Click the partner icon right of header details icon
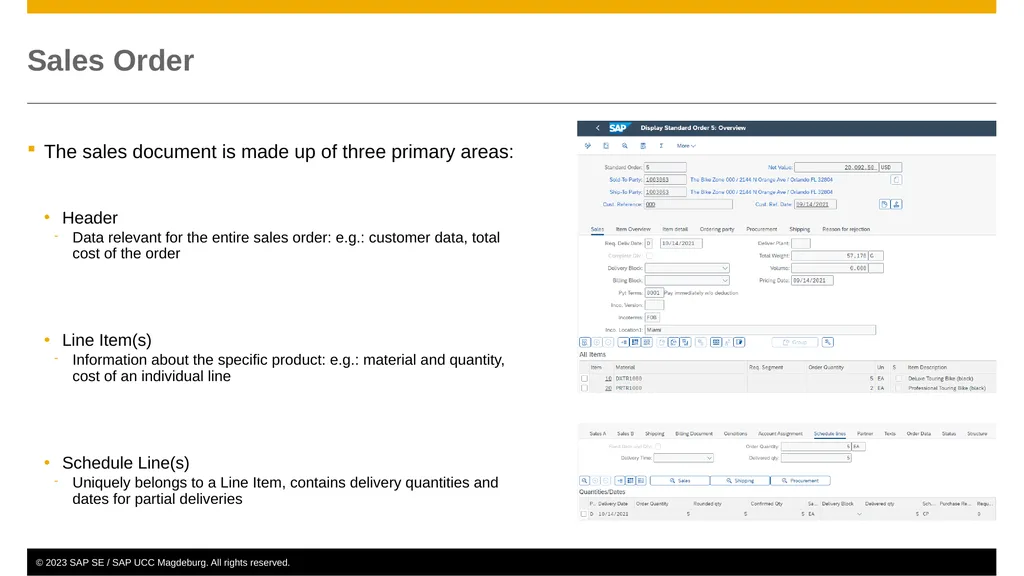 (897, 204)
